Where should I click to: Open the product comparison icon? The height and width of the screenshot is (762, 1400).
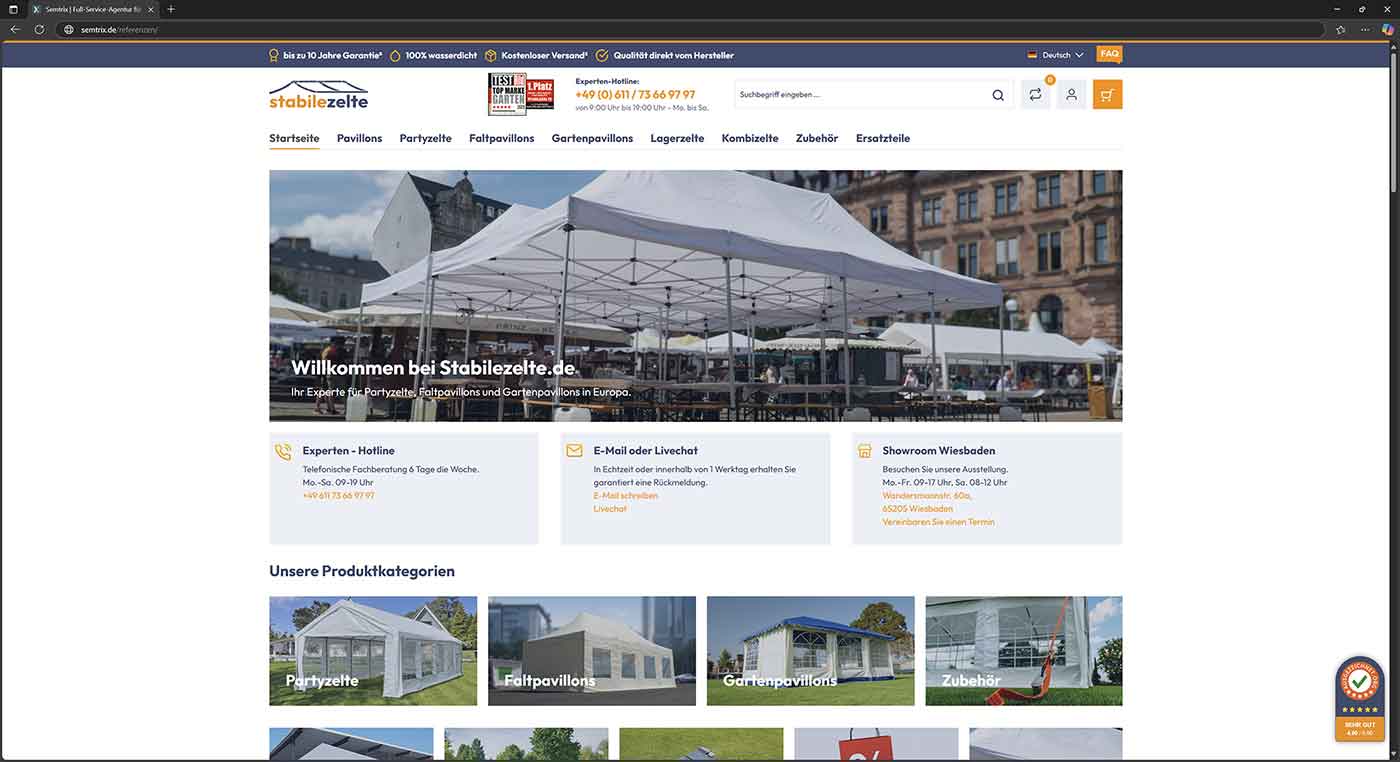[x=1035, y=95]
